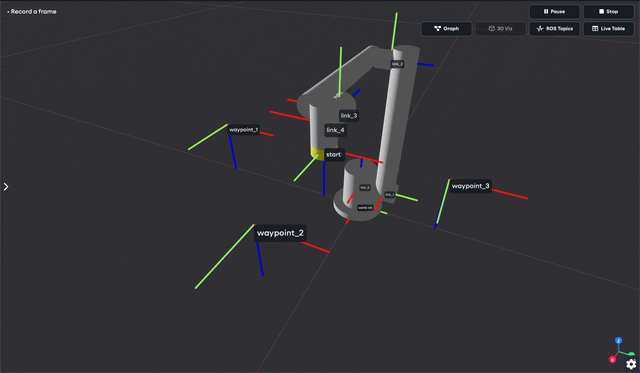The width and height of the screenshot is (640, 373).
Task: Open the Live Table view
Action: (x=608, y=29)
